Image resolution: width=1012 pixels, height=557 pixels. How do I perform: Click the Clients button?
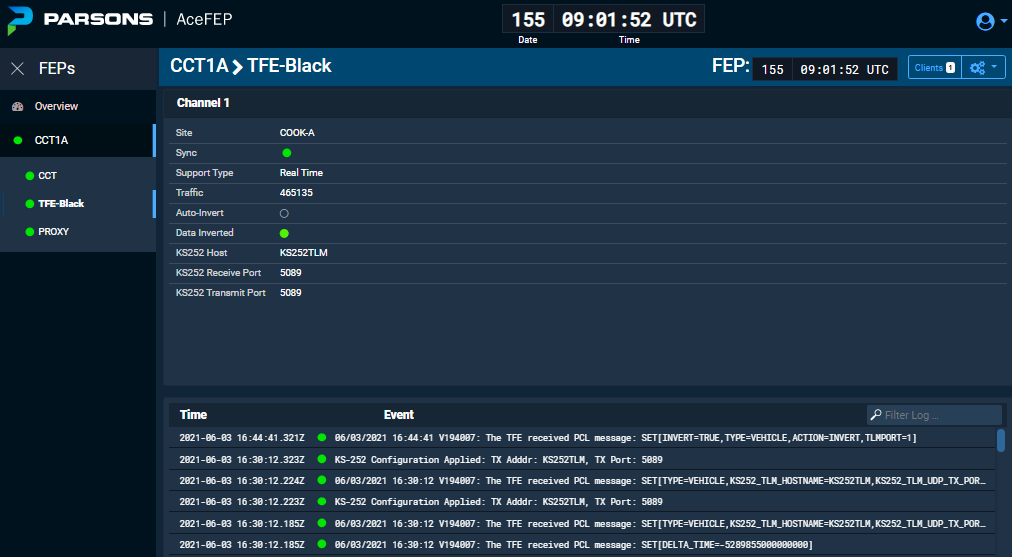(934, 68)
